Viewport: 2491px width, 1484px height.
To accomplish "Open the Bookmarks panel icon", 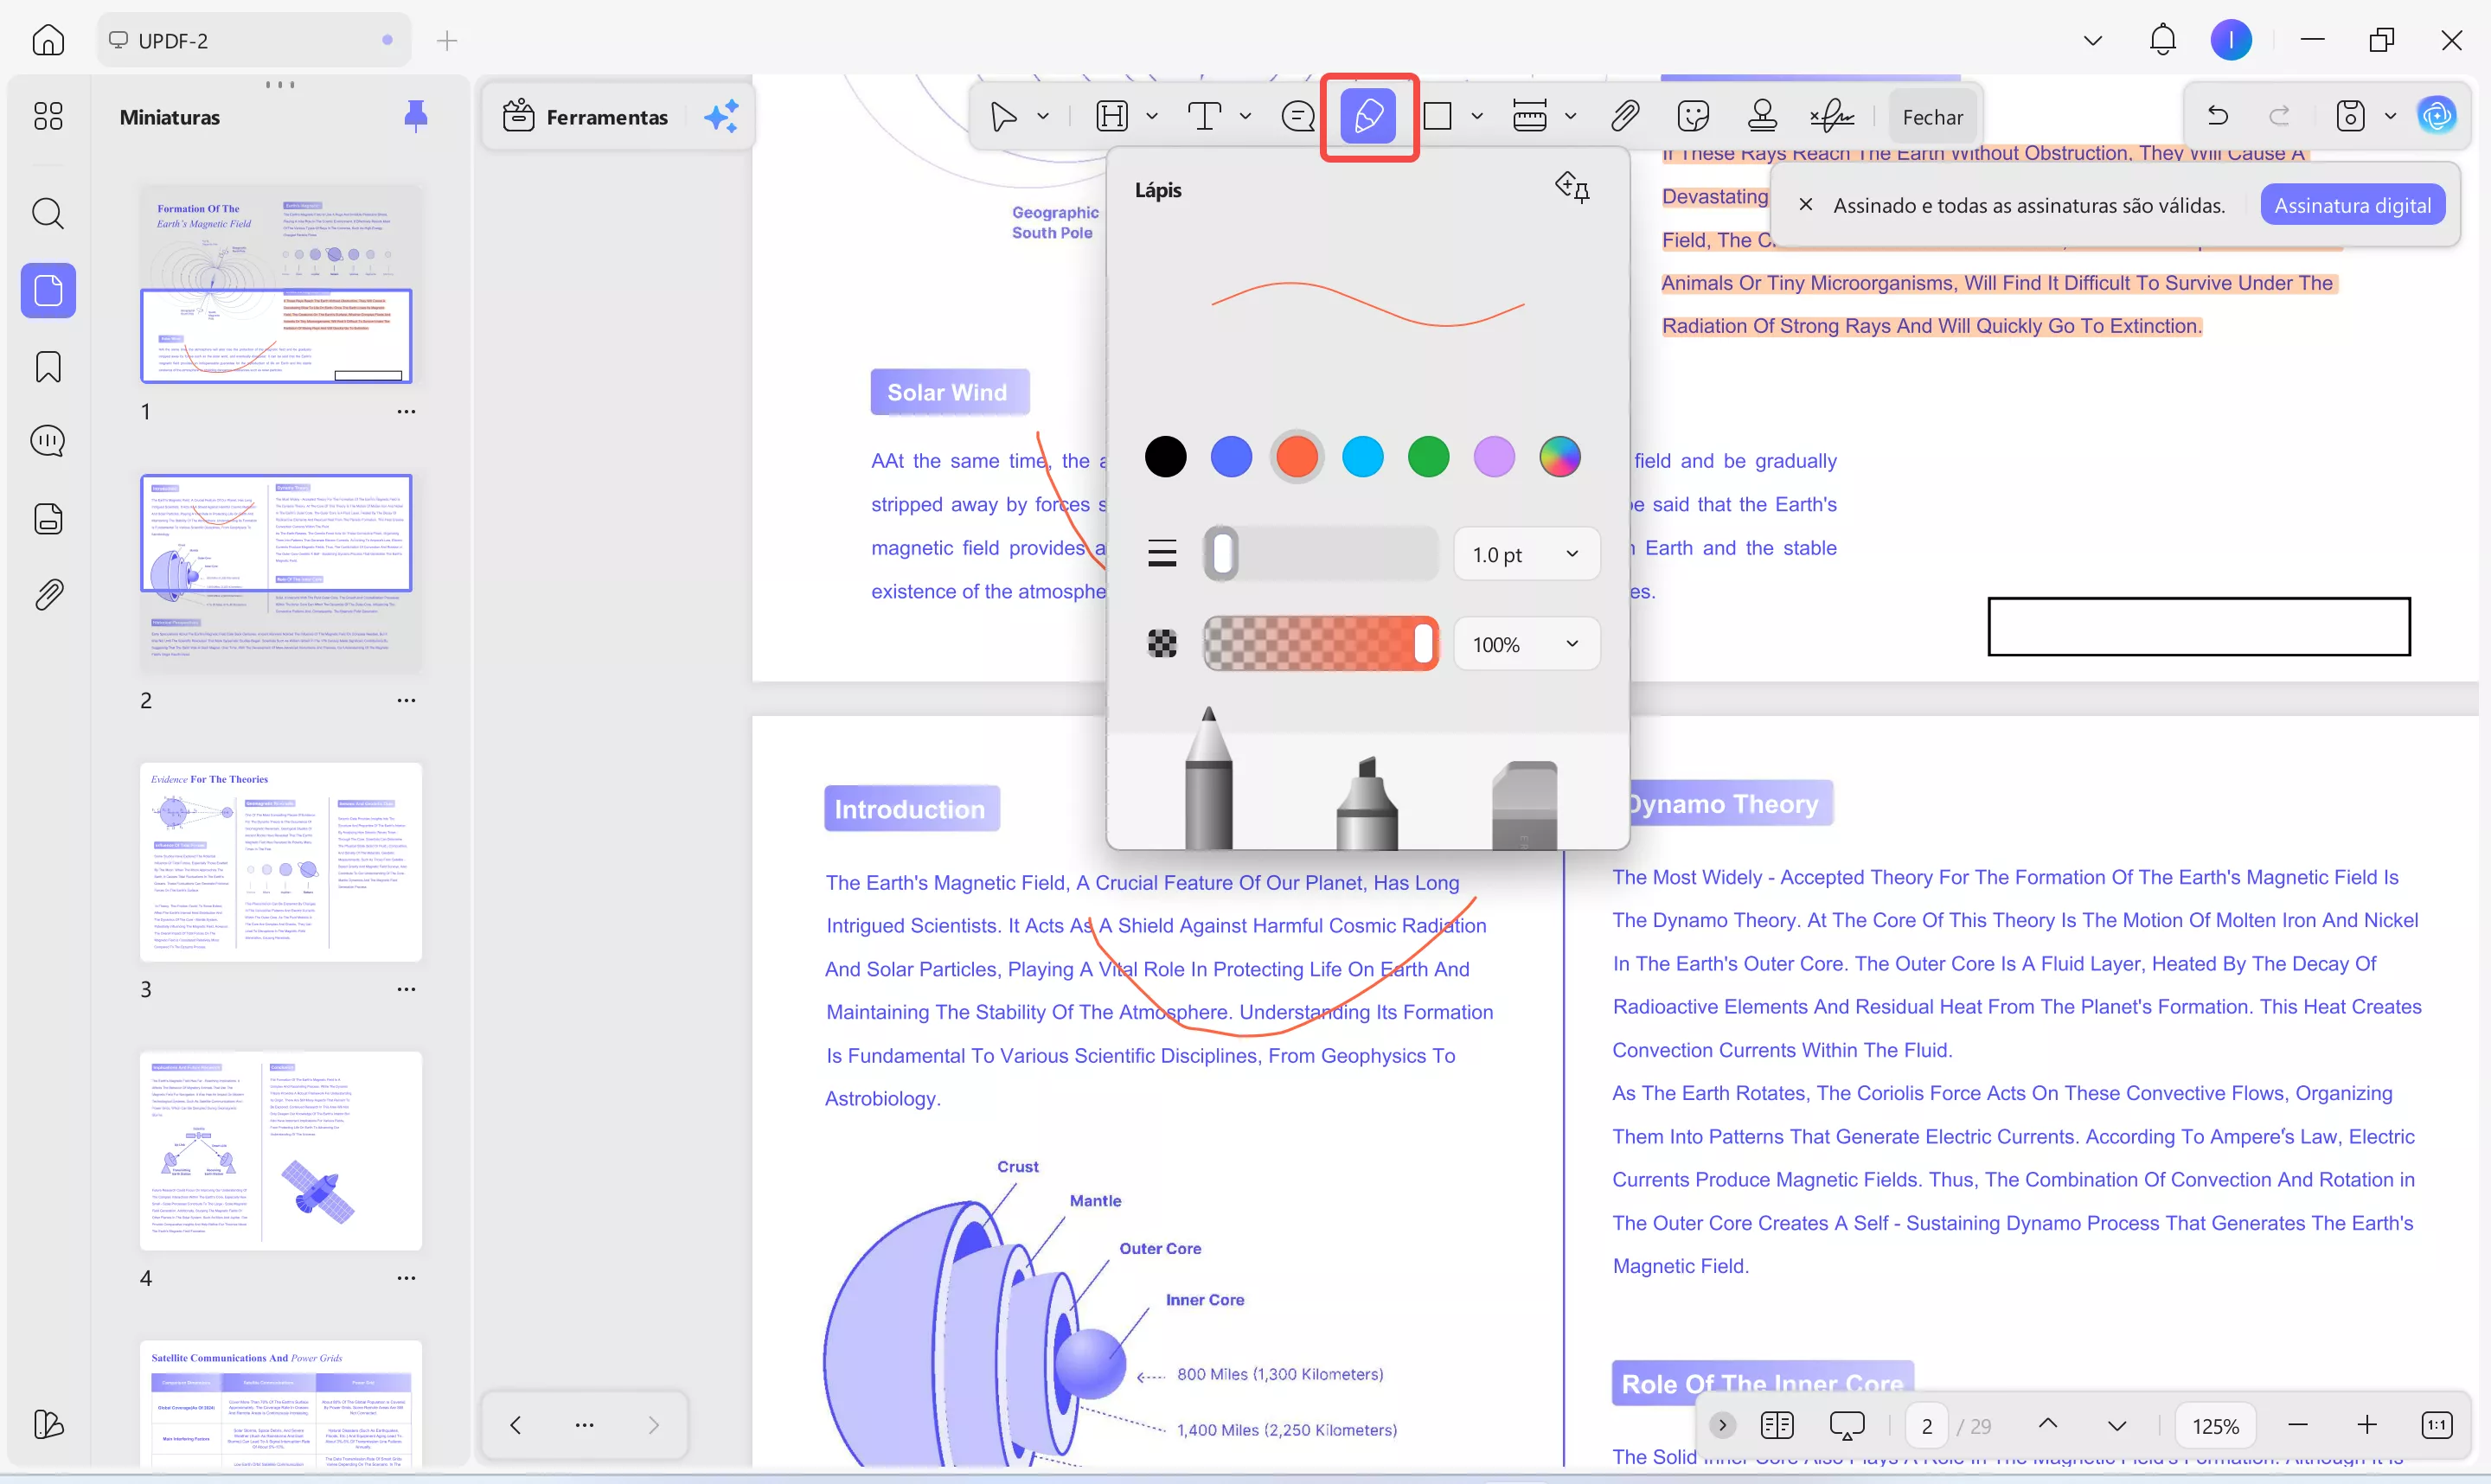I will [48, 367].
